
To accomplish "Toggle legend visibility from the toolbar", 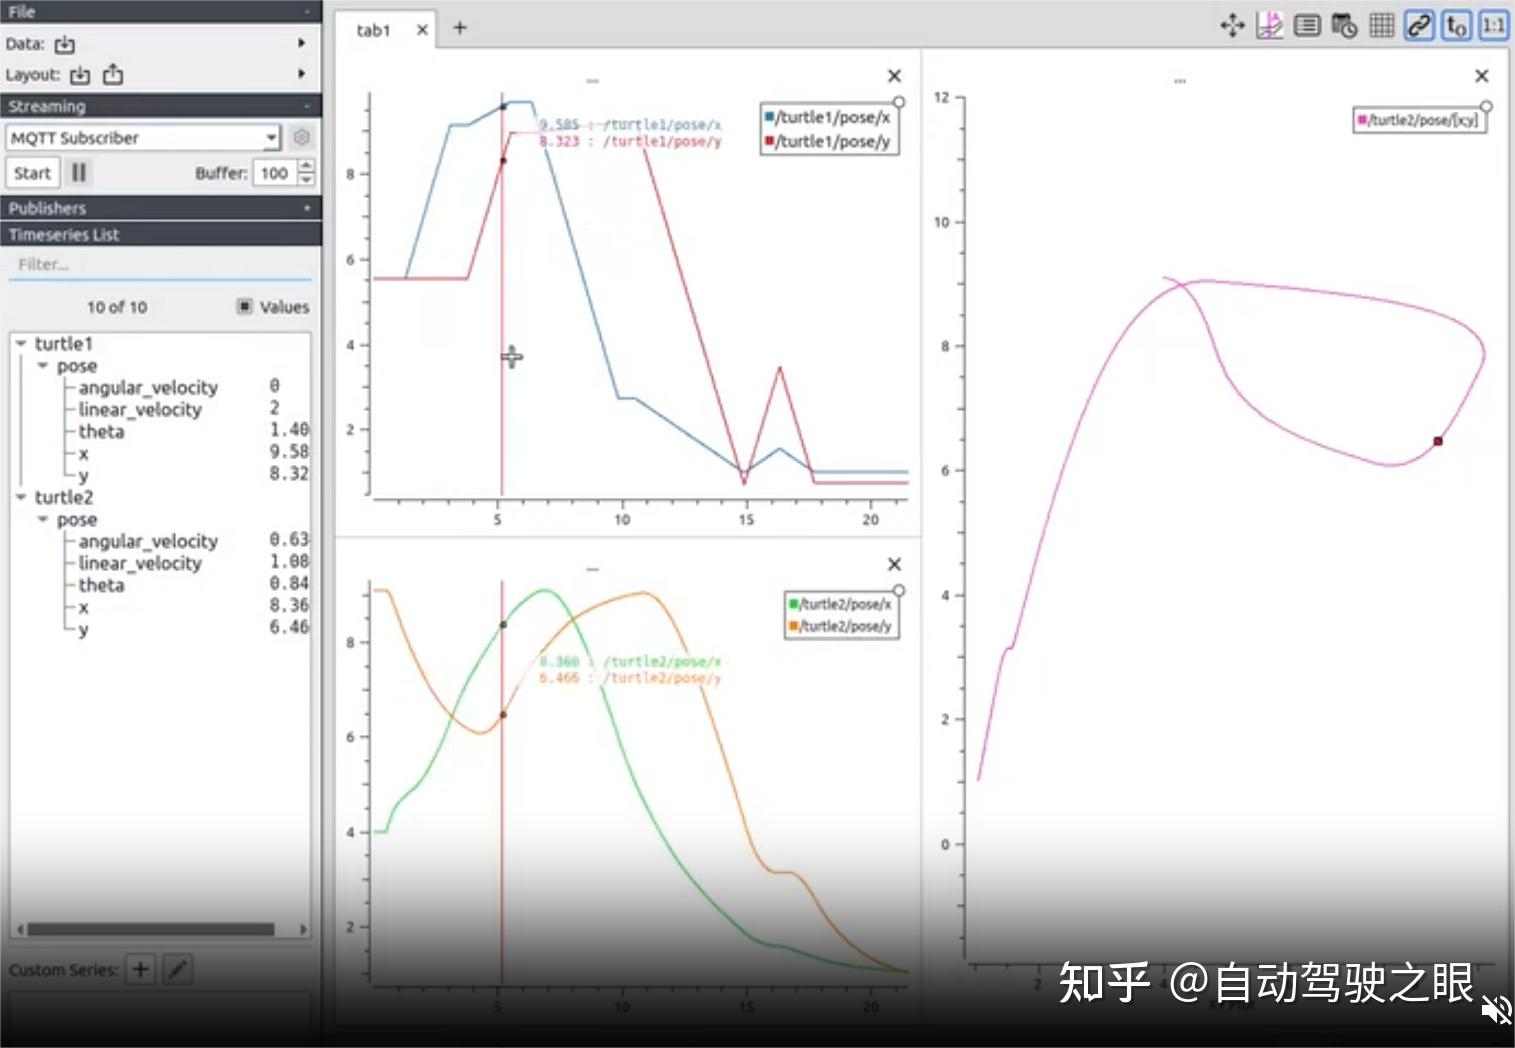I will [x=1306, y=26].
